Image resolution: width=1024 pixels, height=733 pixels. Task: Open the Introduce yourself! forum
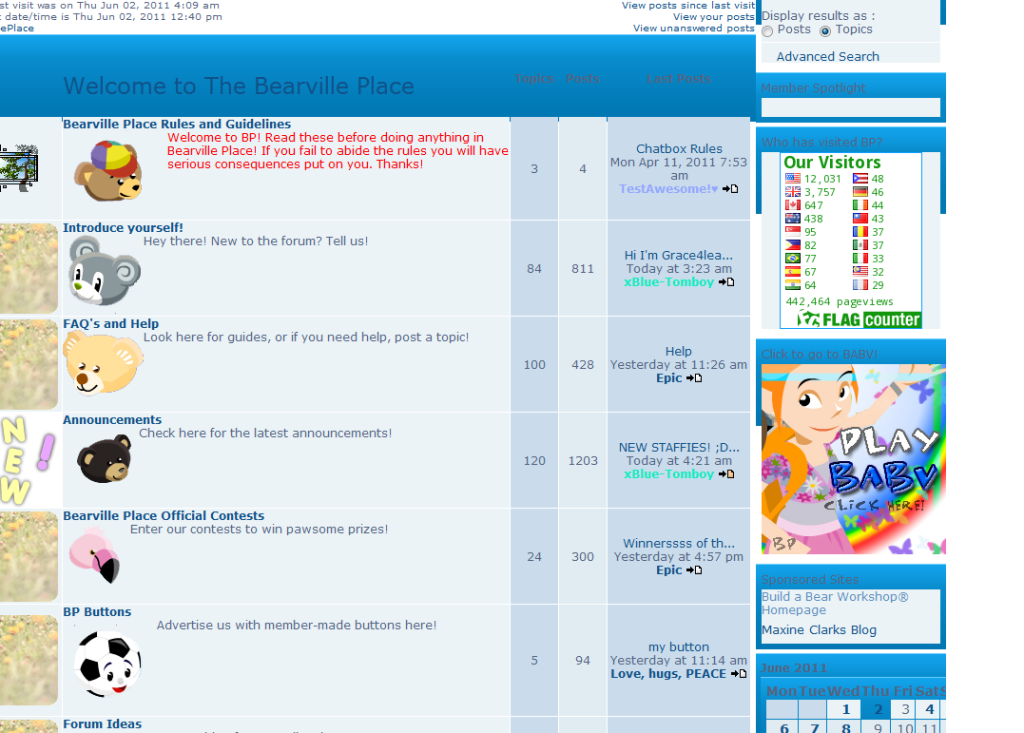click(x=123, y=228)
